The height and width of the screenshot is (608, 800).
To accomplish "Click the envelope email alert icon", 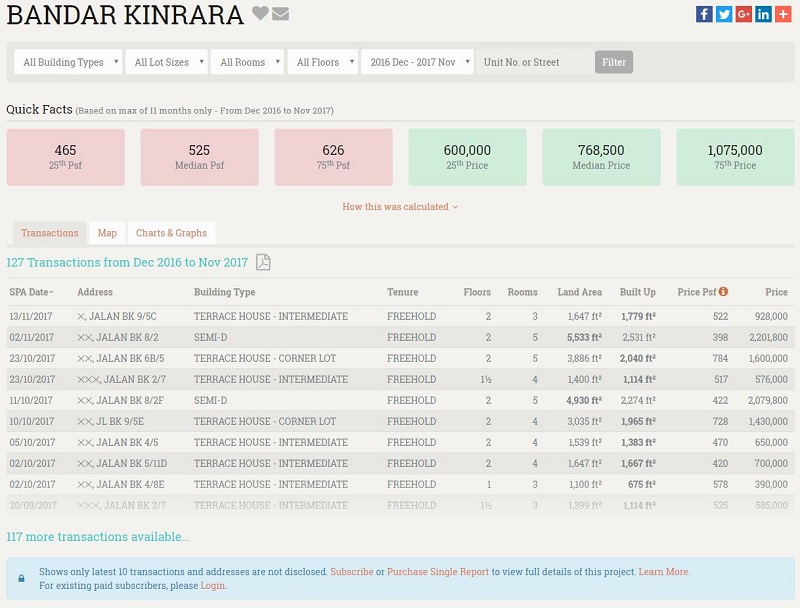I will tap(281, 14).
